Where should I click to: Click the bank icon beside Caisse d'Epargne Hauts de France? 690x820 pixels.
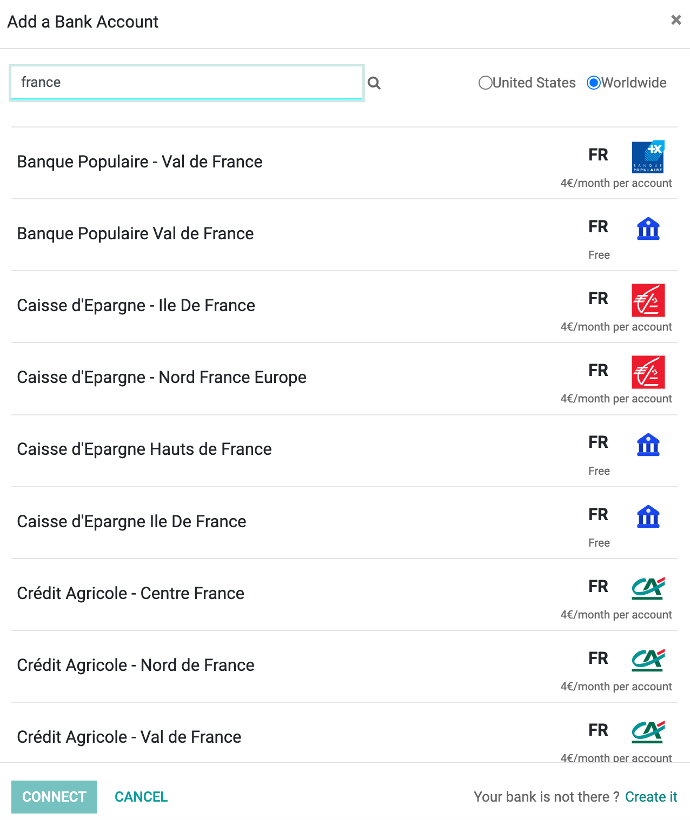648,445
